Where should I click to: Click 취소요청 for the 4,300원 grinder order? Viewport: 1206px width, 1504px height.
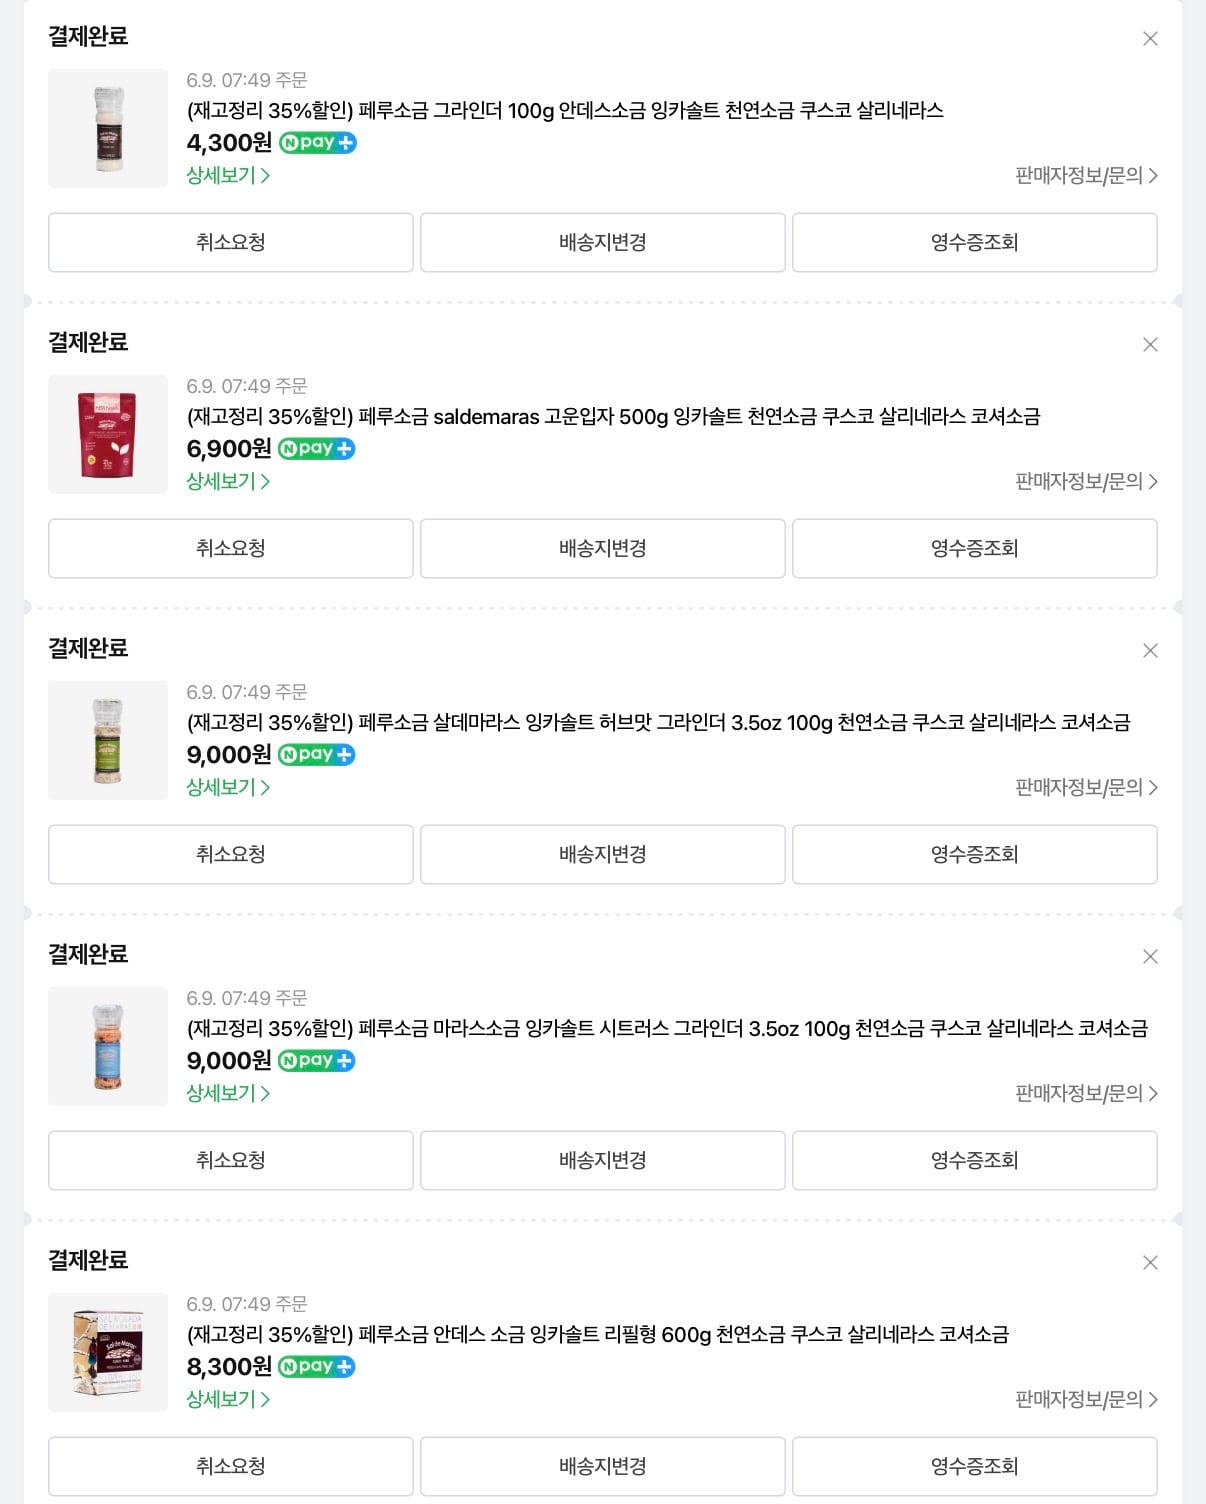231,242
